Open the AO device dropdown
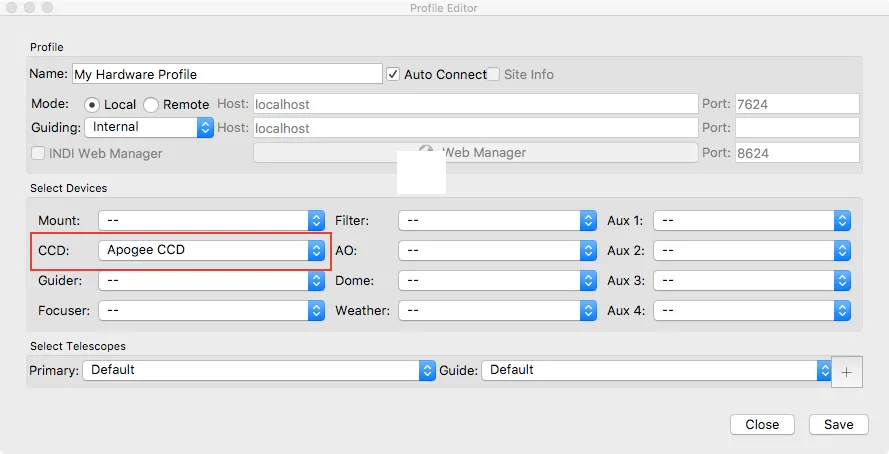The image size is (889, 454). point(497,251)
